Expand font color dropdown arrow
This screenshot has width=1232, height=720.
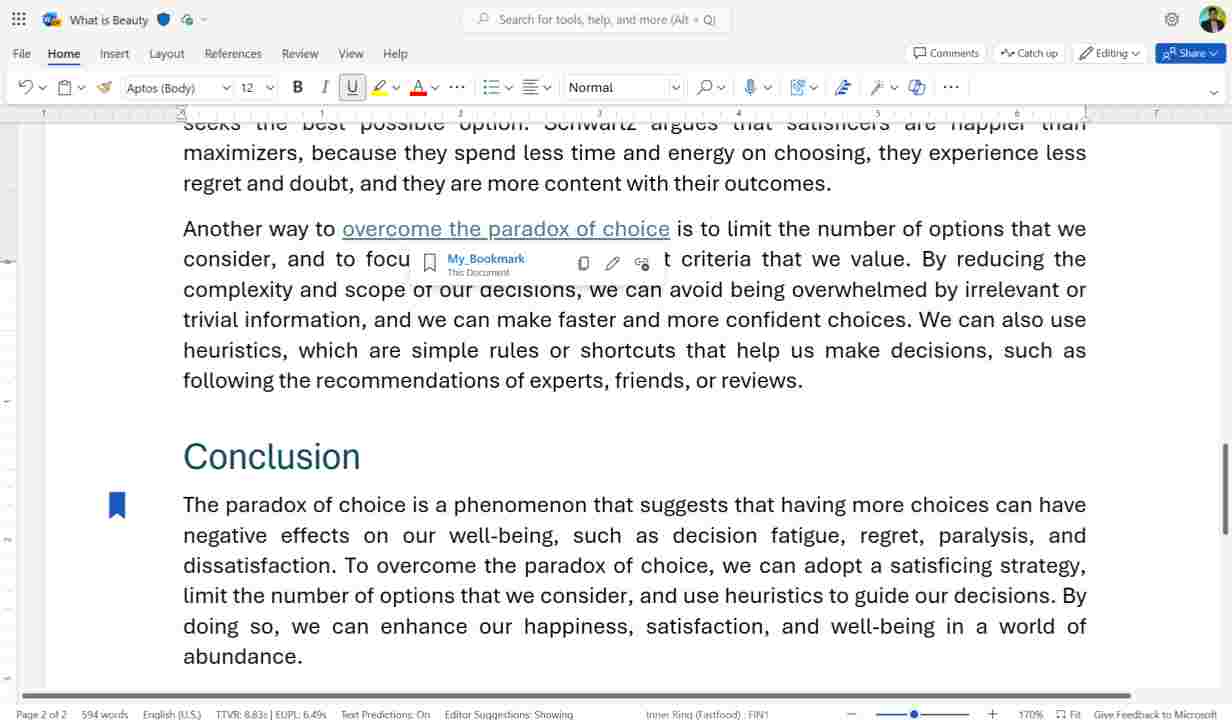pyautogui.click(x=435, y=88)
